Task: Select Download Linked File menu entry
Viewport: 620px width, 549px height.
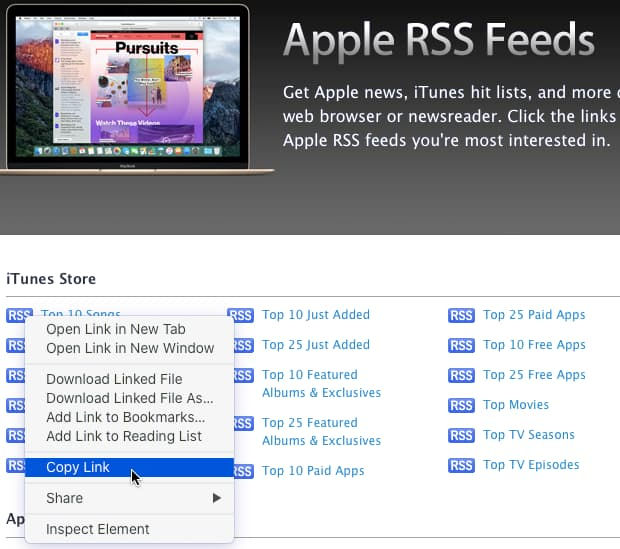Action: point(129,379)
